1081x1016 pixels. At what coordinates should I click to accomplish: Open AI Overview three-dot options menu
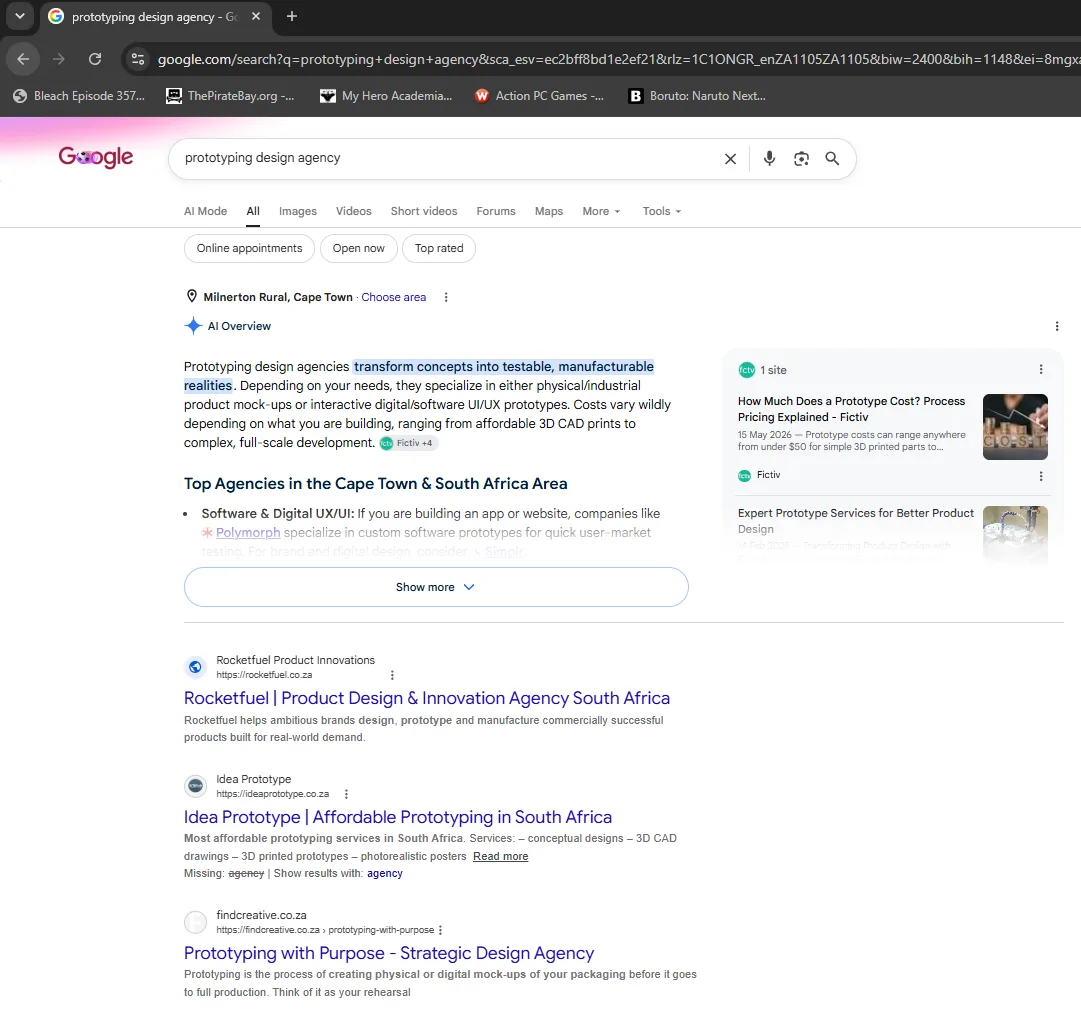point(1056,326)
